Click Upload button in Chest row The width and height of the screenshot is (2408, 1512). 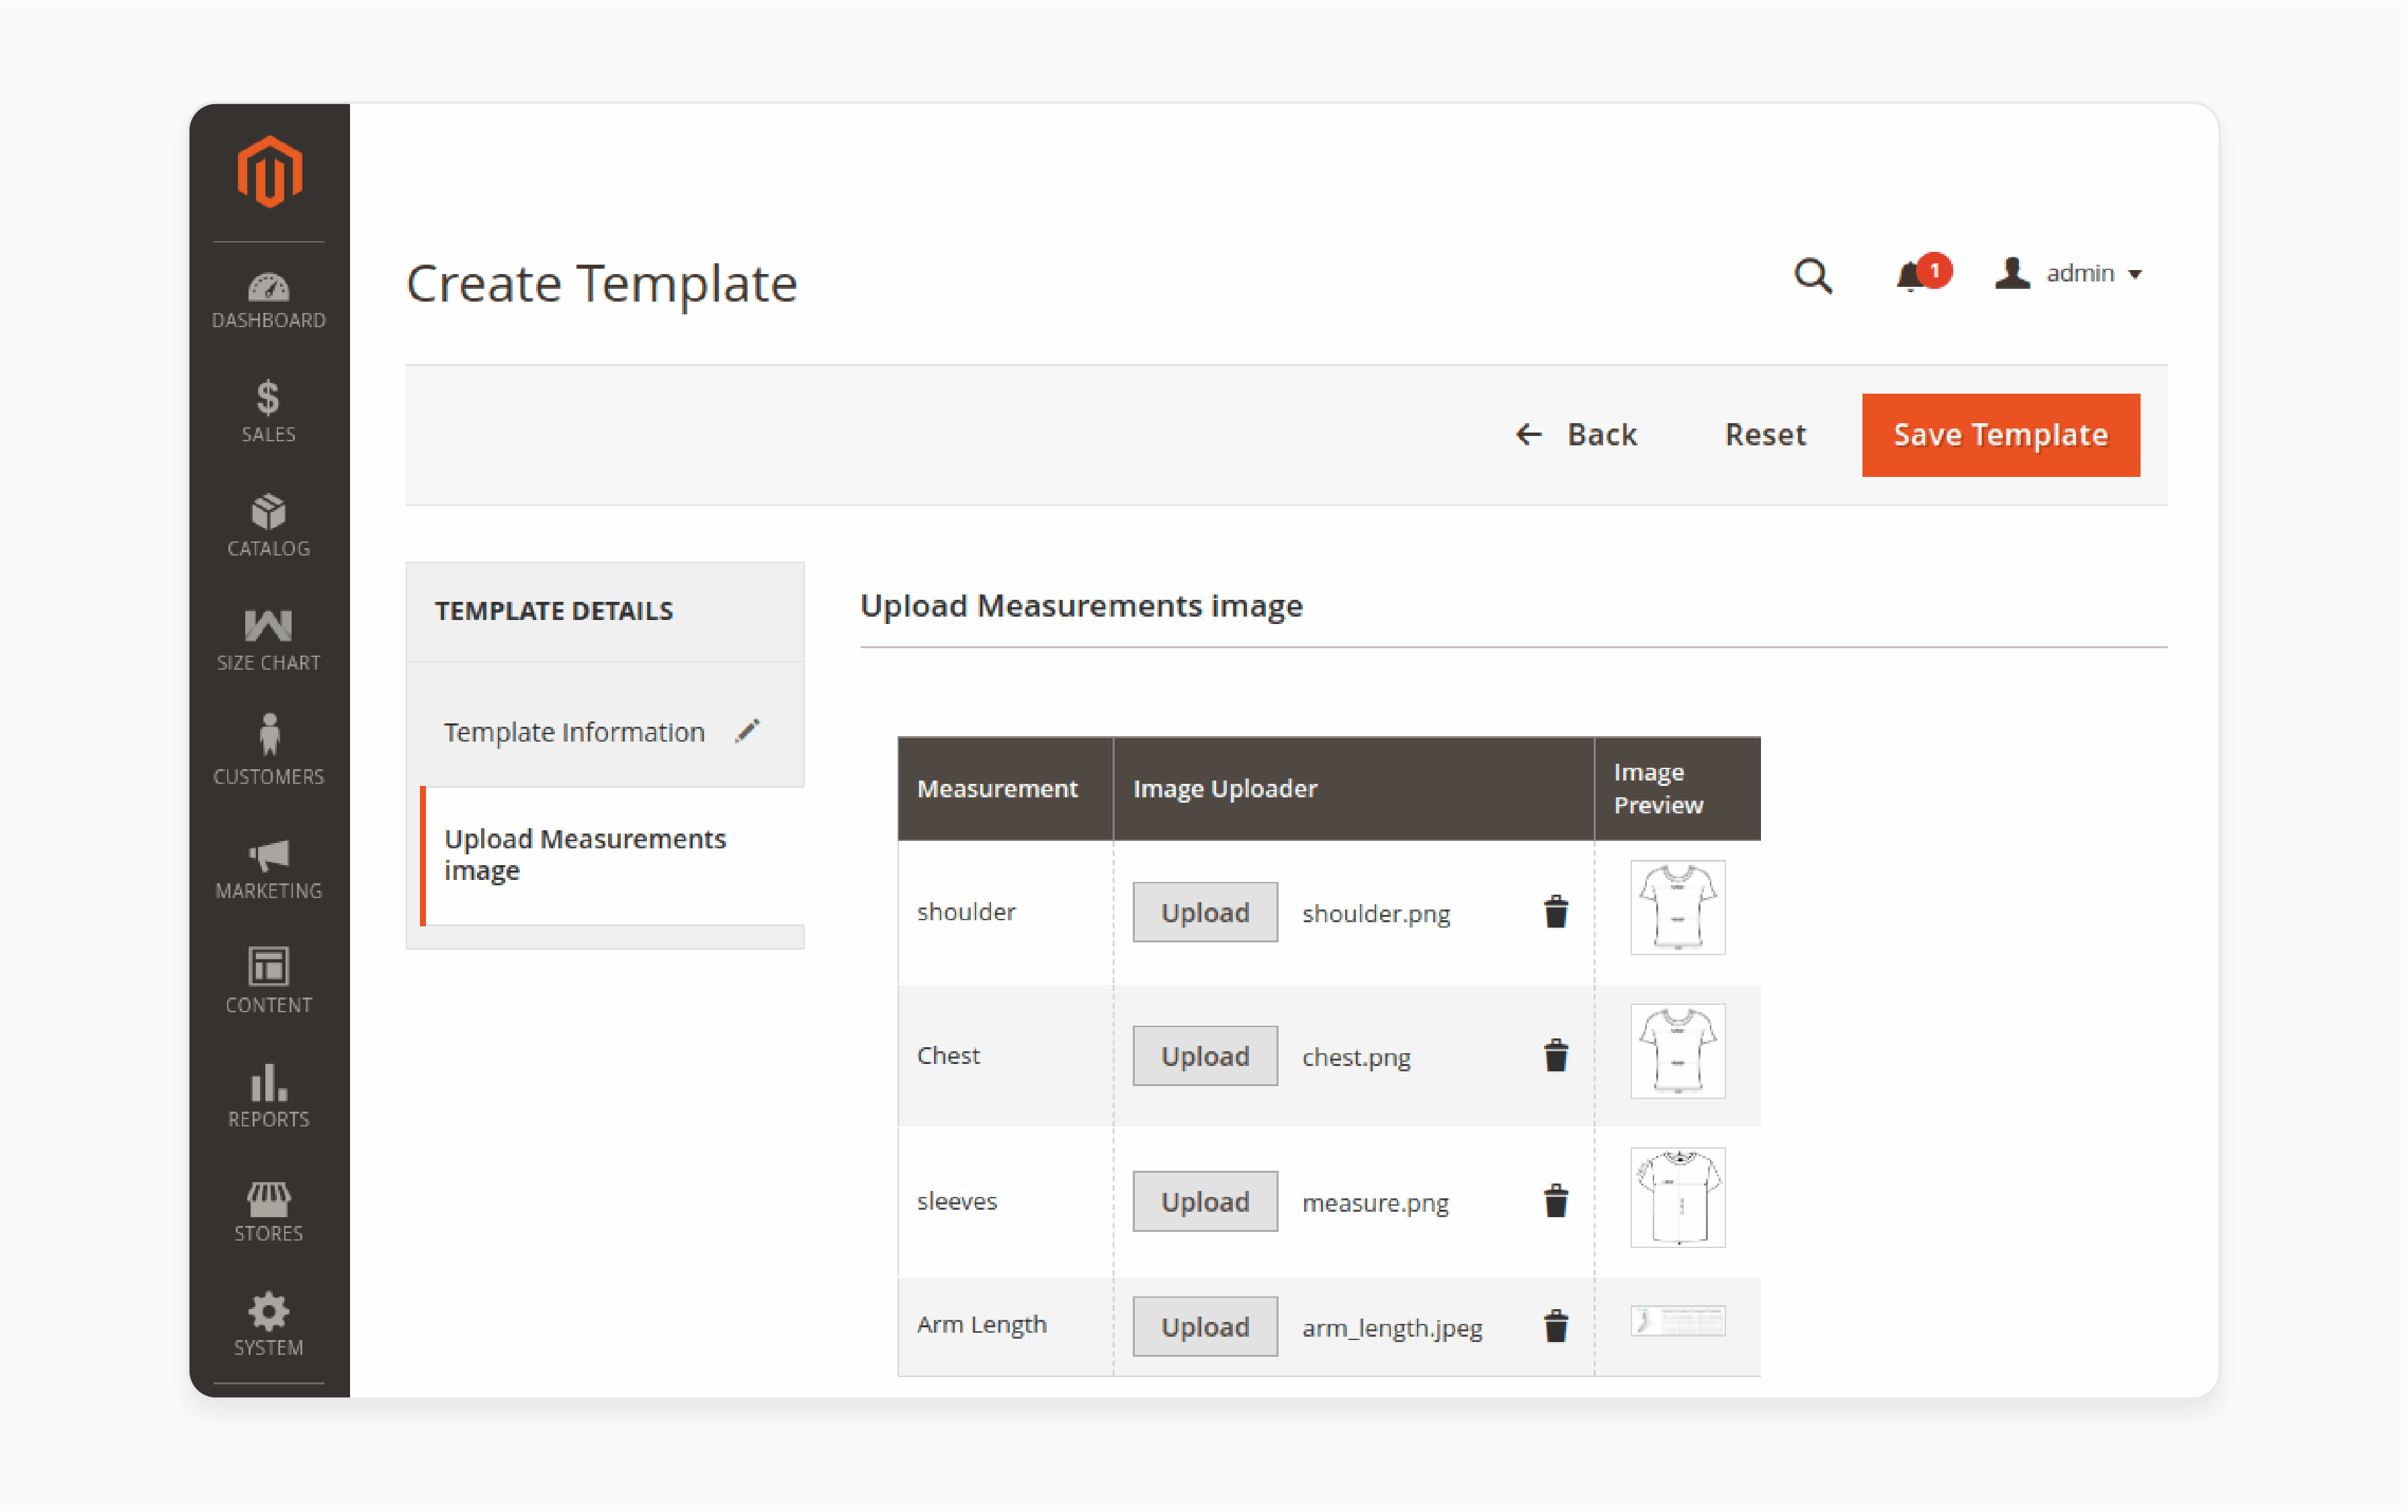tap(1205, 1055)
